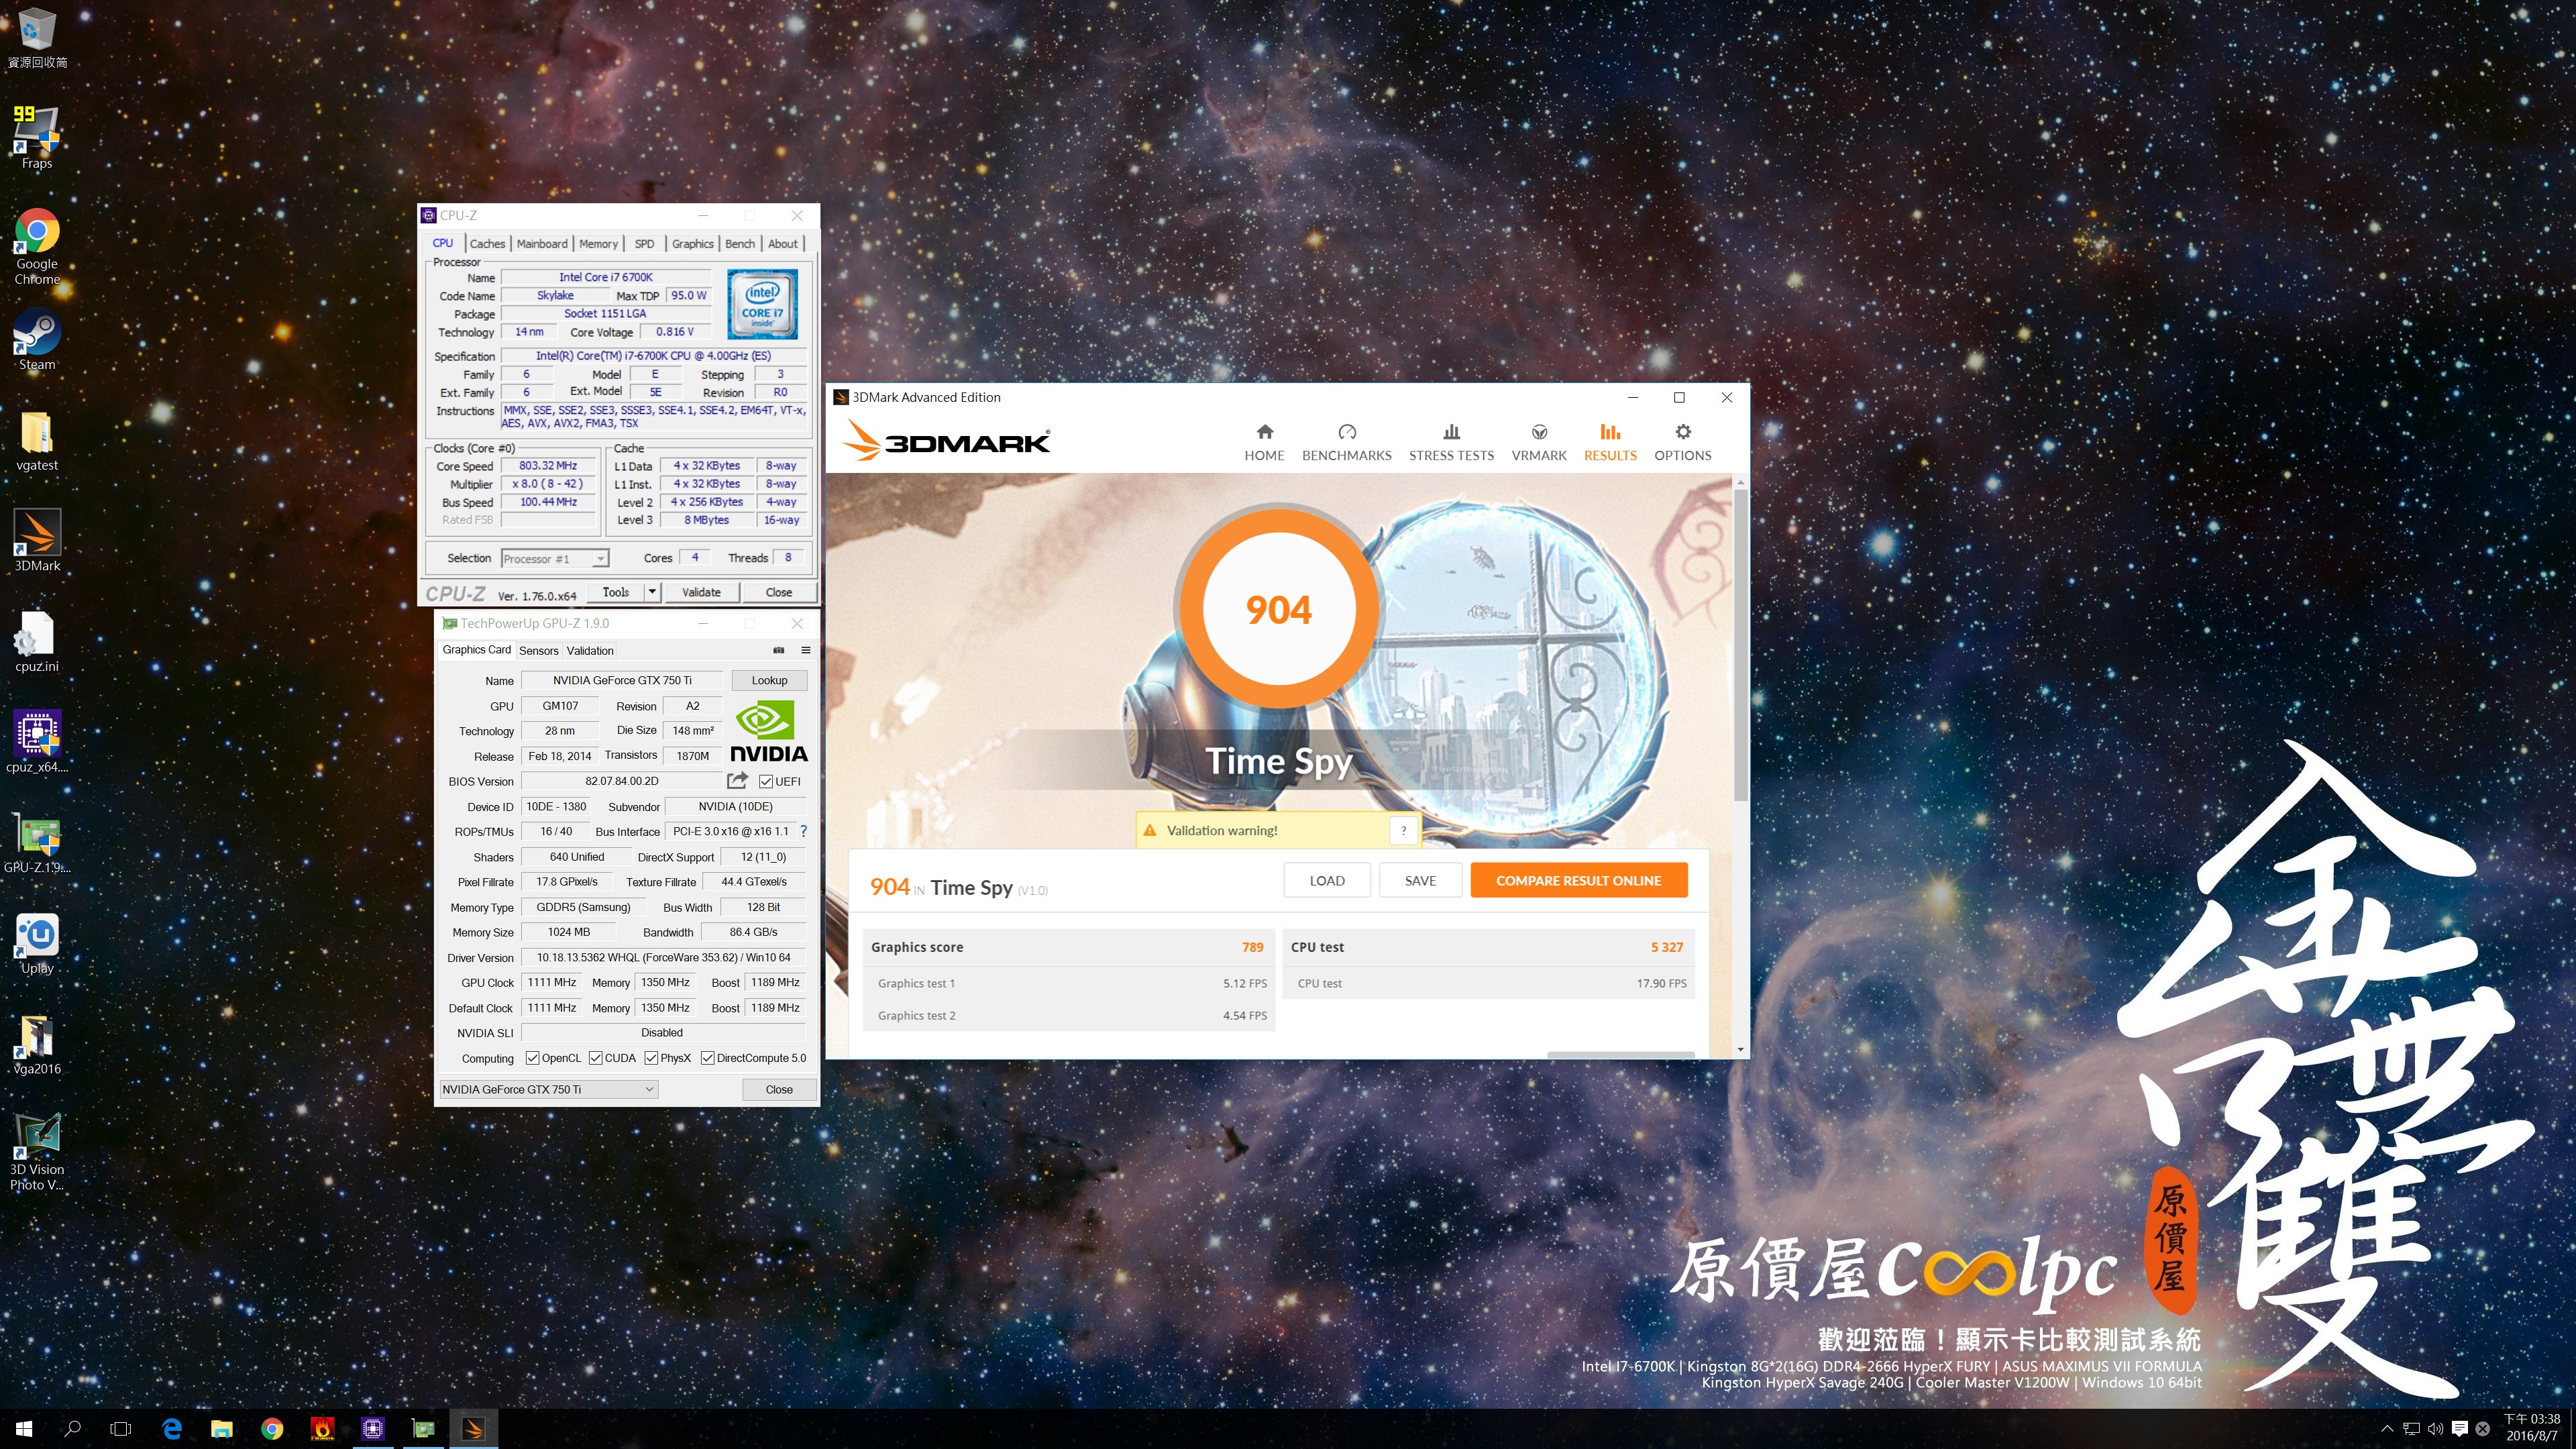Launch 3D Vision Photo Viewer shortcut
Screen dimensions: 2576x1449
coord(37,1152)
